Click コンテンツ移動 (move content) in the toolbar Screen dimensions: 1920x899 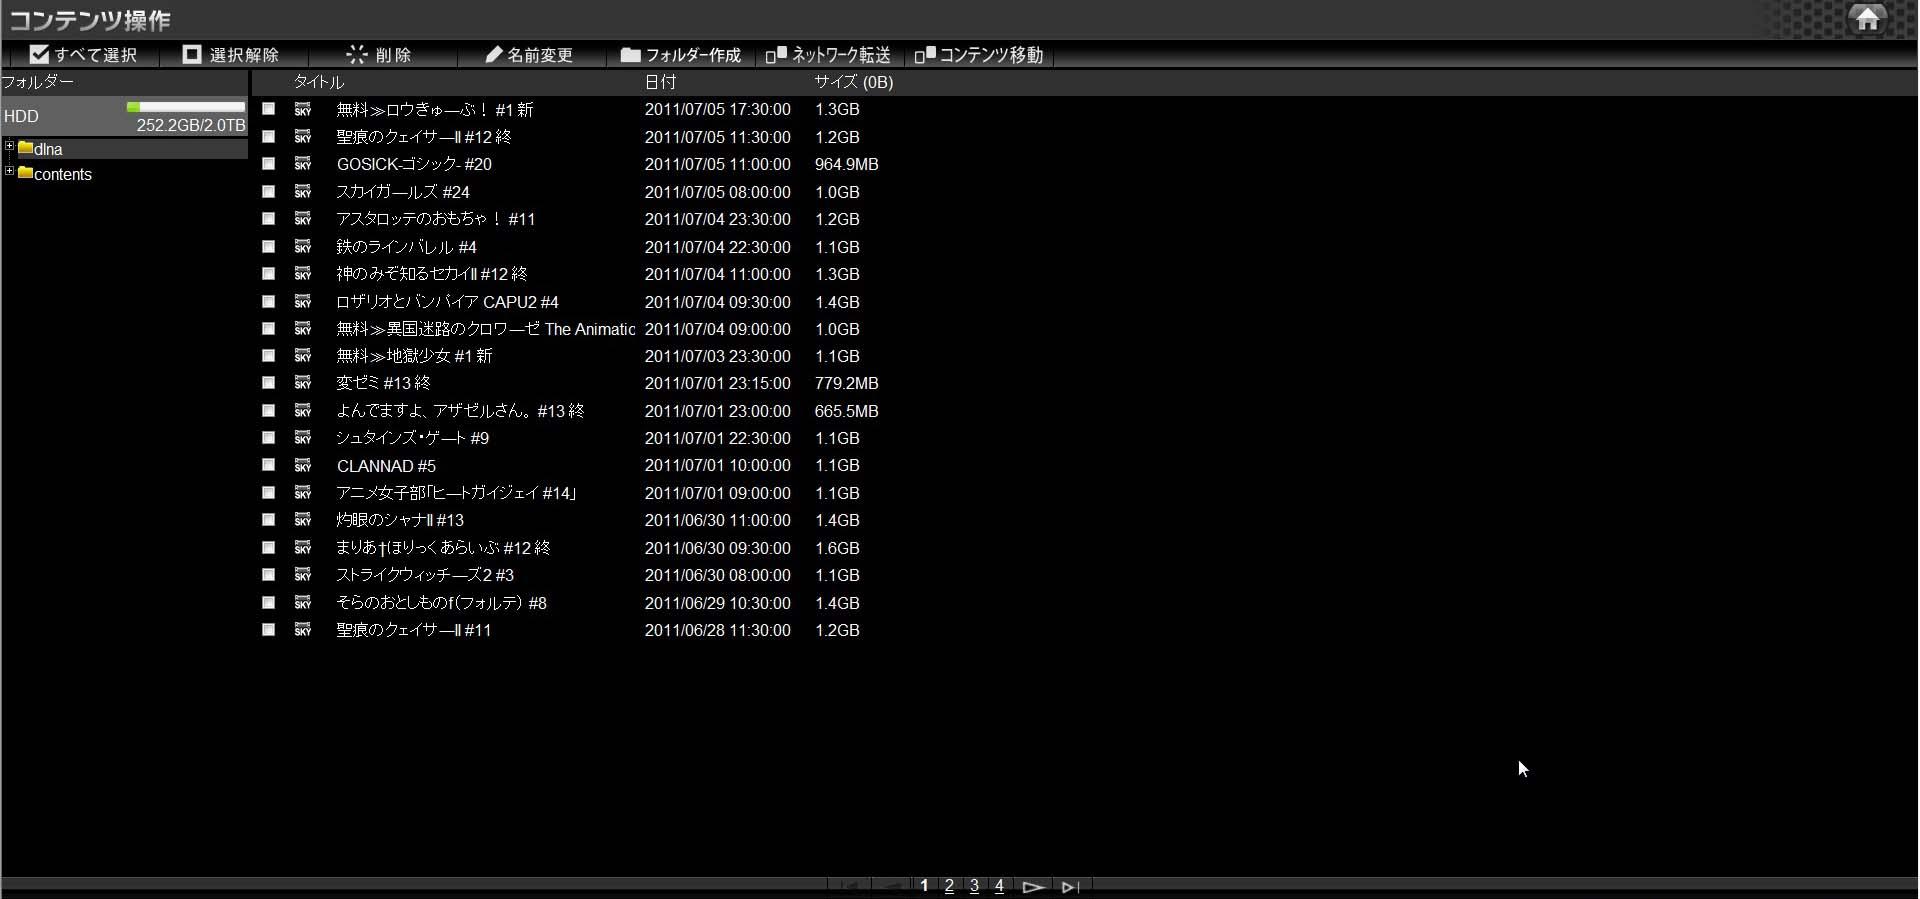click(x=979, y=55)
